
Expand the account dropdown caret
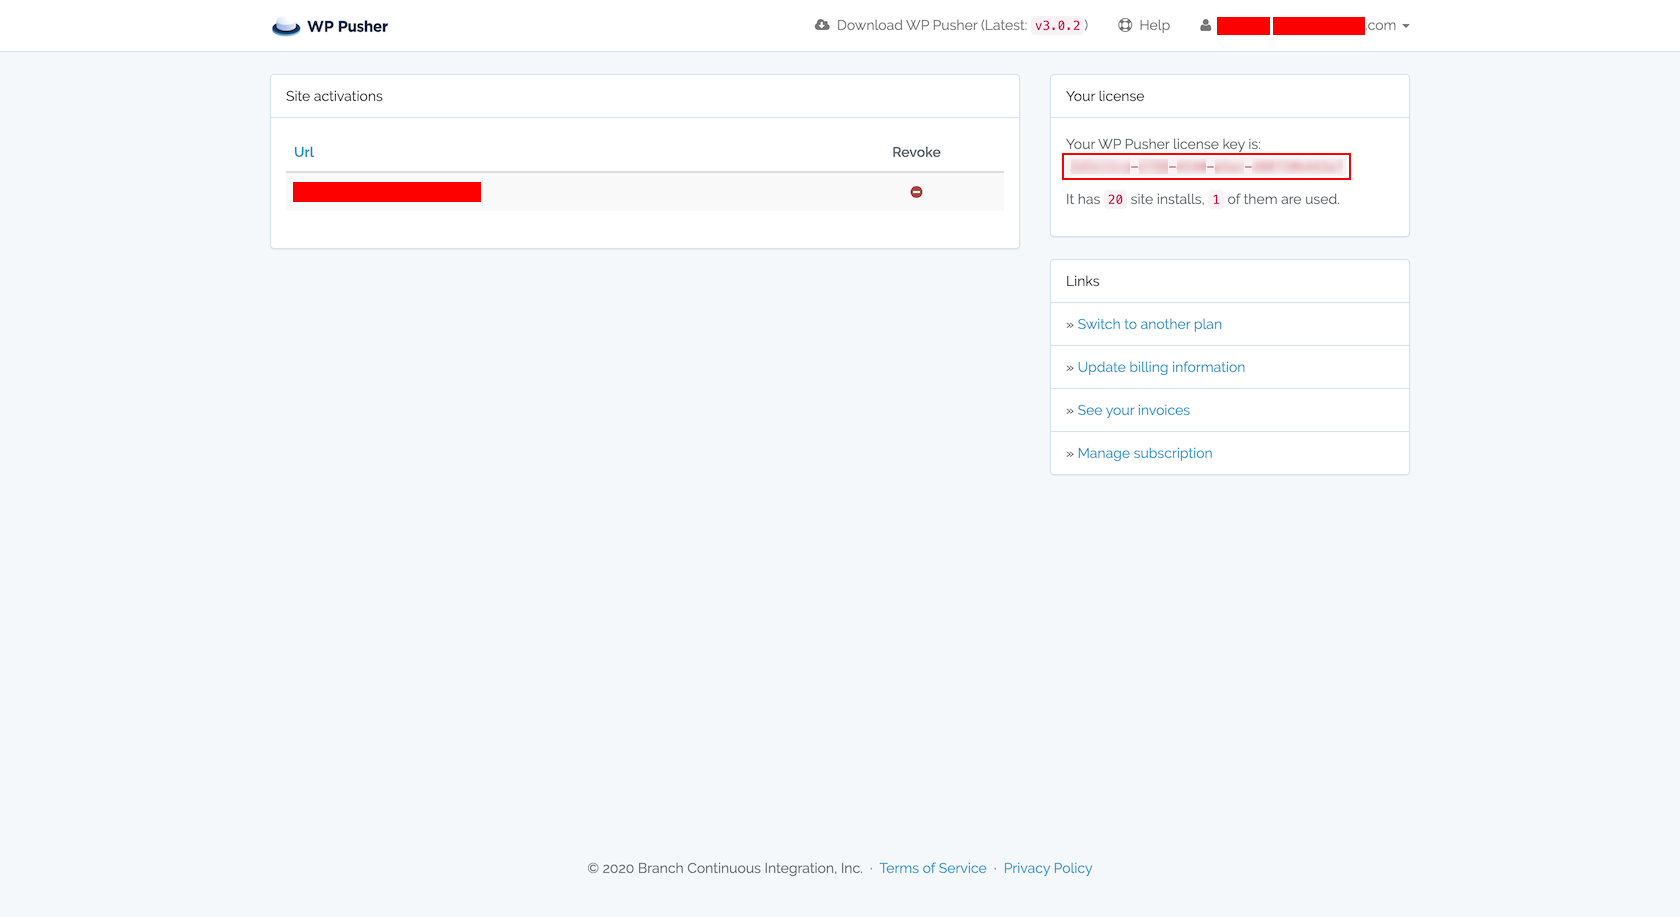coord(1406,26)
